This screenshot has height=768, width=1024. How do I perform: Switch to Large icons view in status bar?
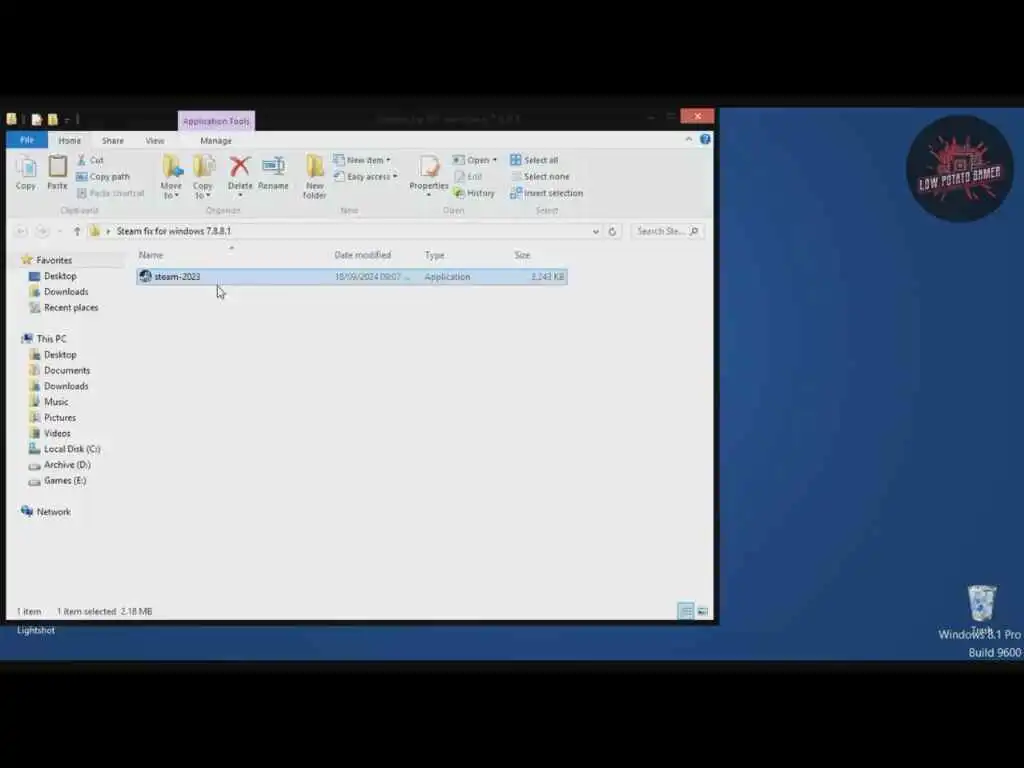coord(702,611)
